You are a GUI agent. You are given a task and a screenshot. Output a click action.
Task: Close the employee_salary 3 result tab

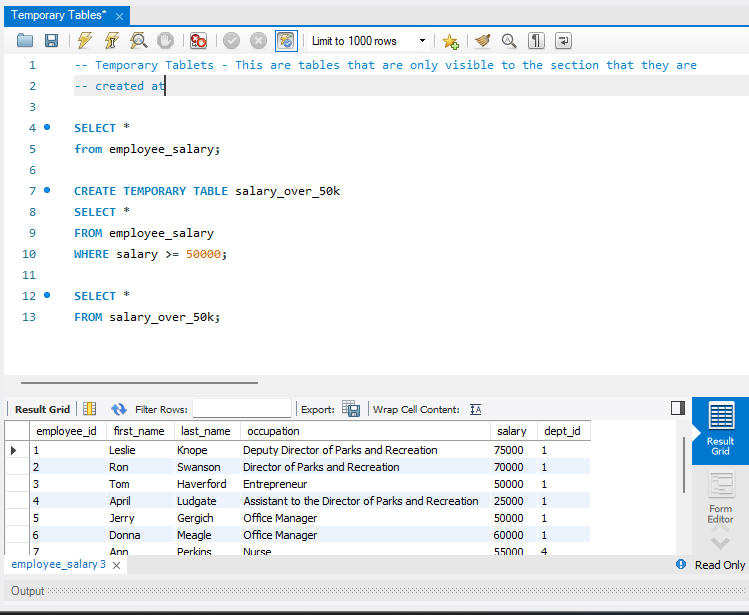coord(116,566)
